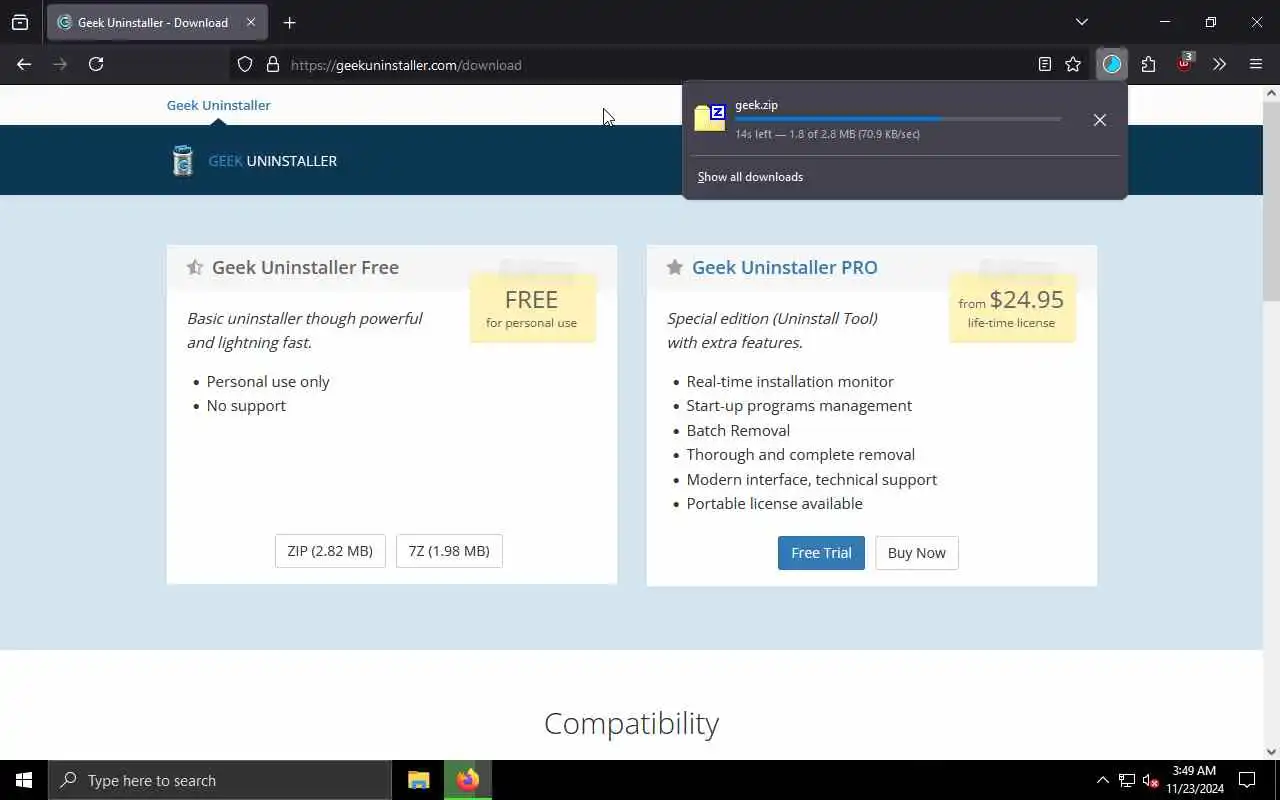Open a new tab with plus button
The image size is (1280, 800).
289,22
